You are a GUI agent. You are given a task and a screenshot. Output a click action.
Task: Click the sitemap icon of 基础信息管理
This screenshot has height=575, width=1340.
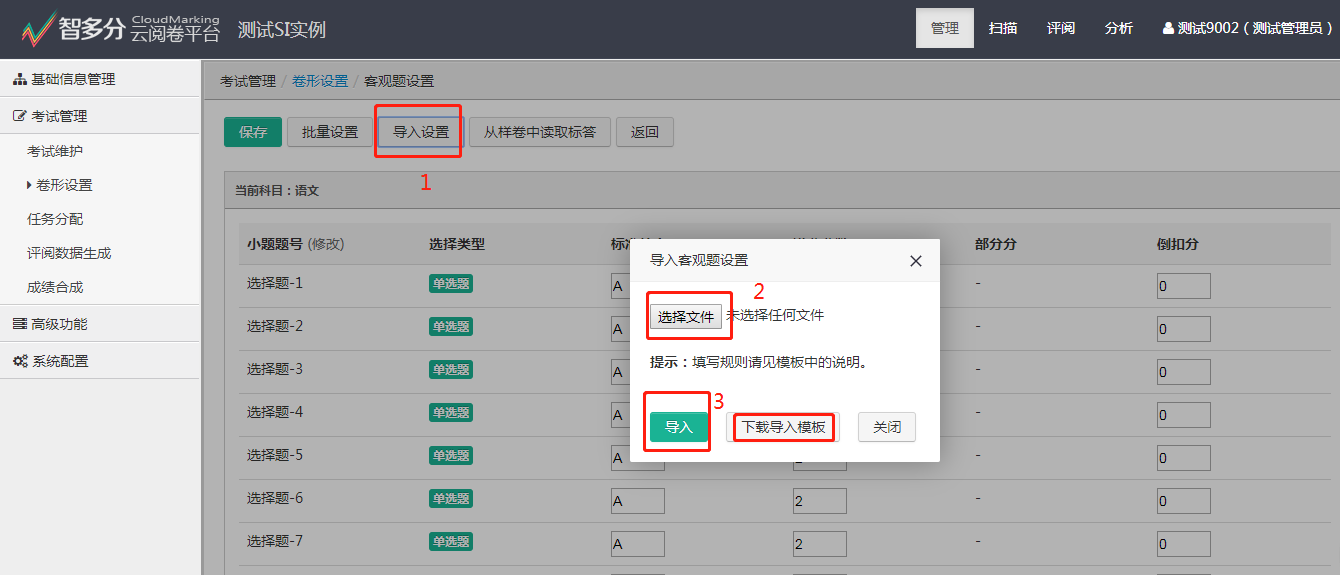[x=19, y=79]
